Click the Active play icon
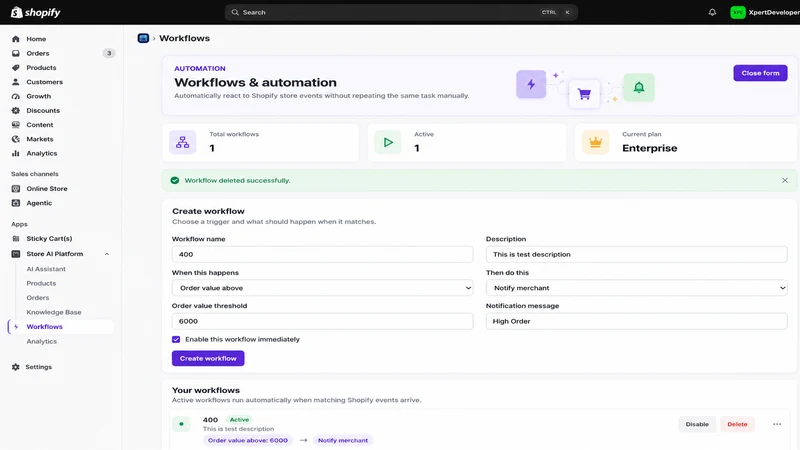This screenshot has height=450, width=800. (x=388, y=142)
